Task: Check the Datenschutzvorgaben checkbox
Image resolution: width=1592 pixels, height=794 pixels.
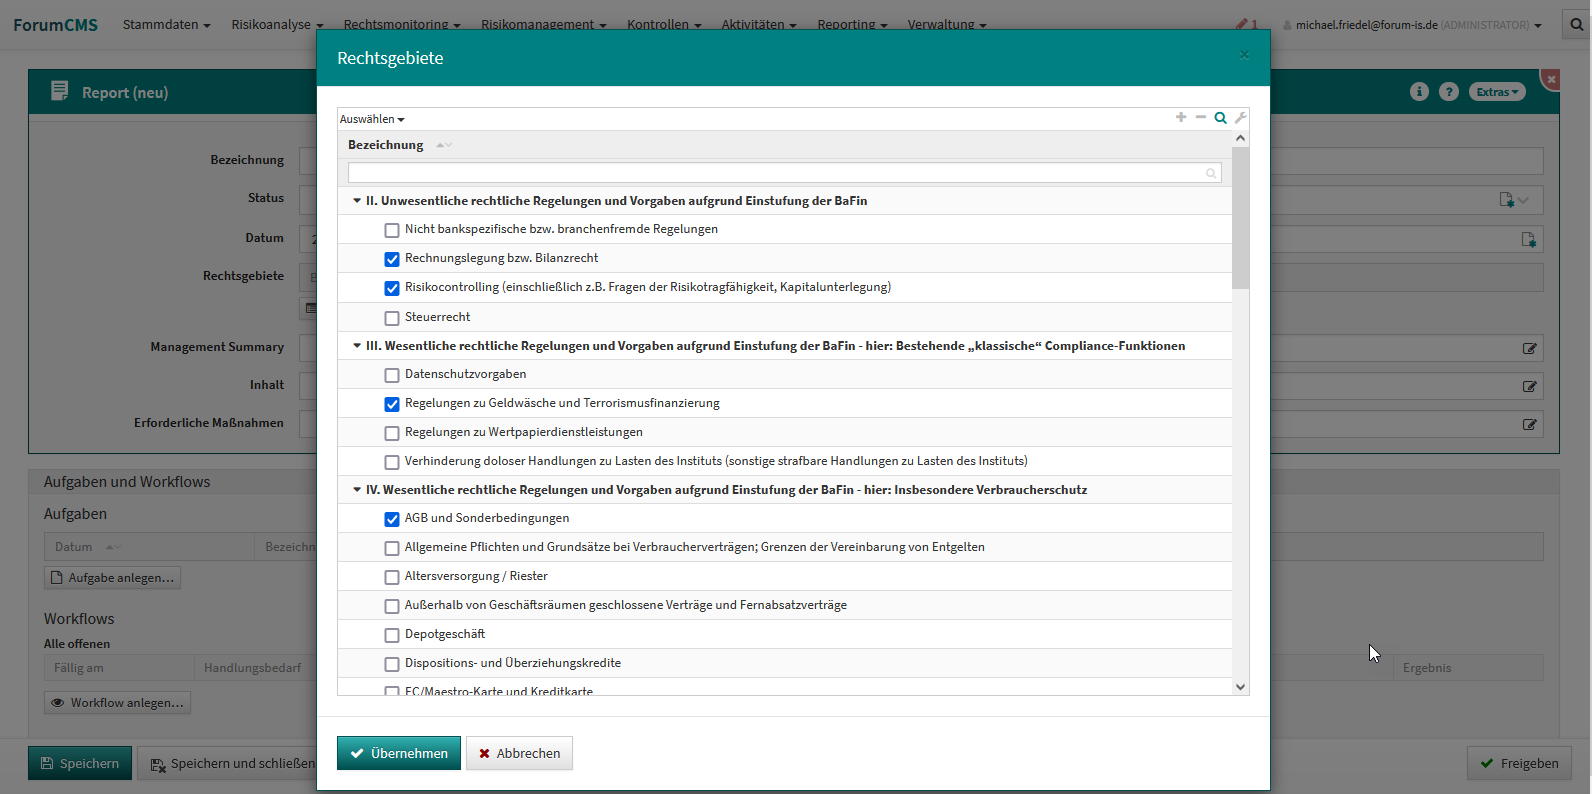Action: click(392, 375)
